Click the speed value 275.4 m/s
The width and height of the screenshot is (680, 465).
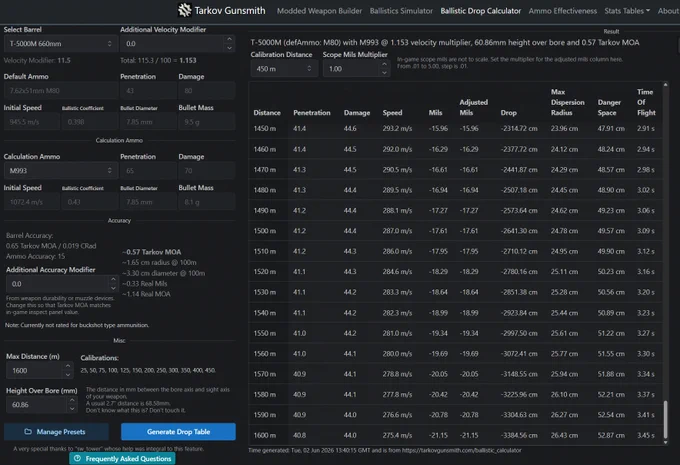point(397,436)
